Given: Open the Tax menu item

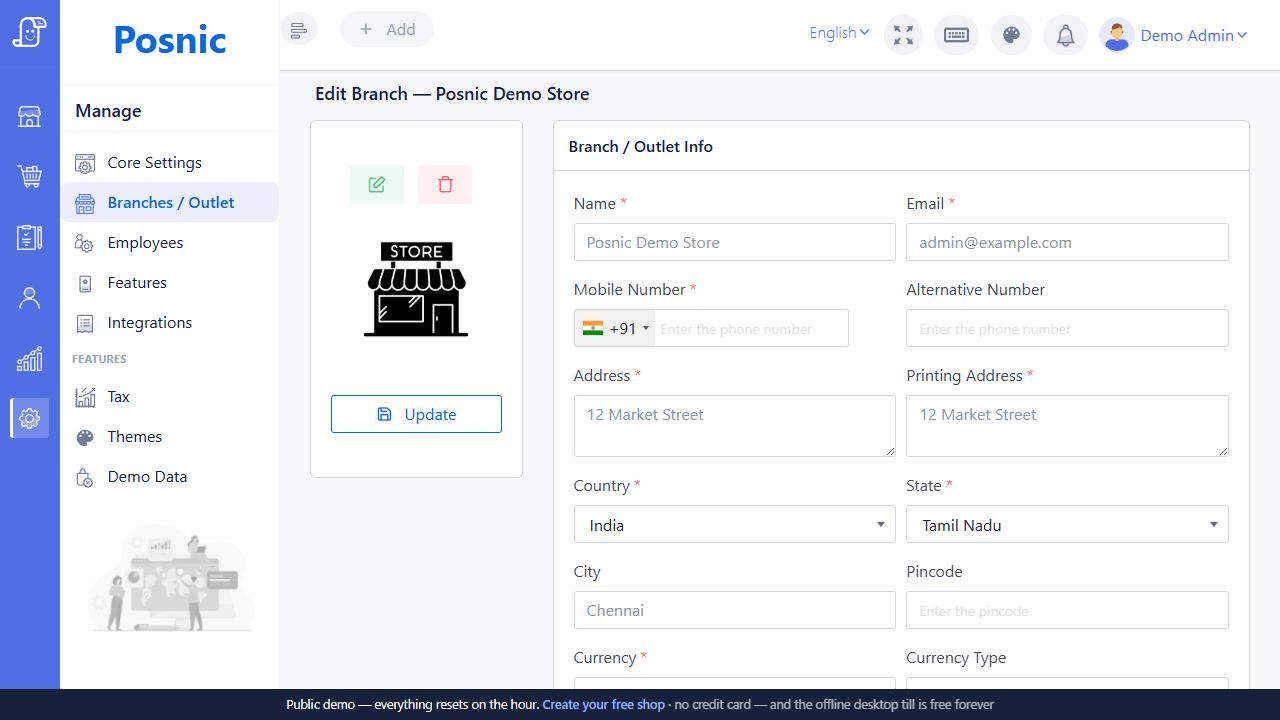Looking at the screenshot, I should (169, 397).
